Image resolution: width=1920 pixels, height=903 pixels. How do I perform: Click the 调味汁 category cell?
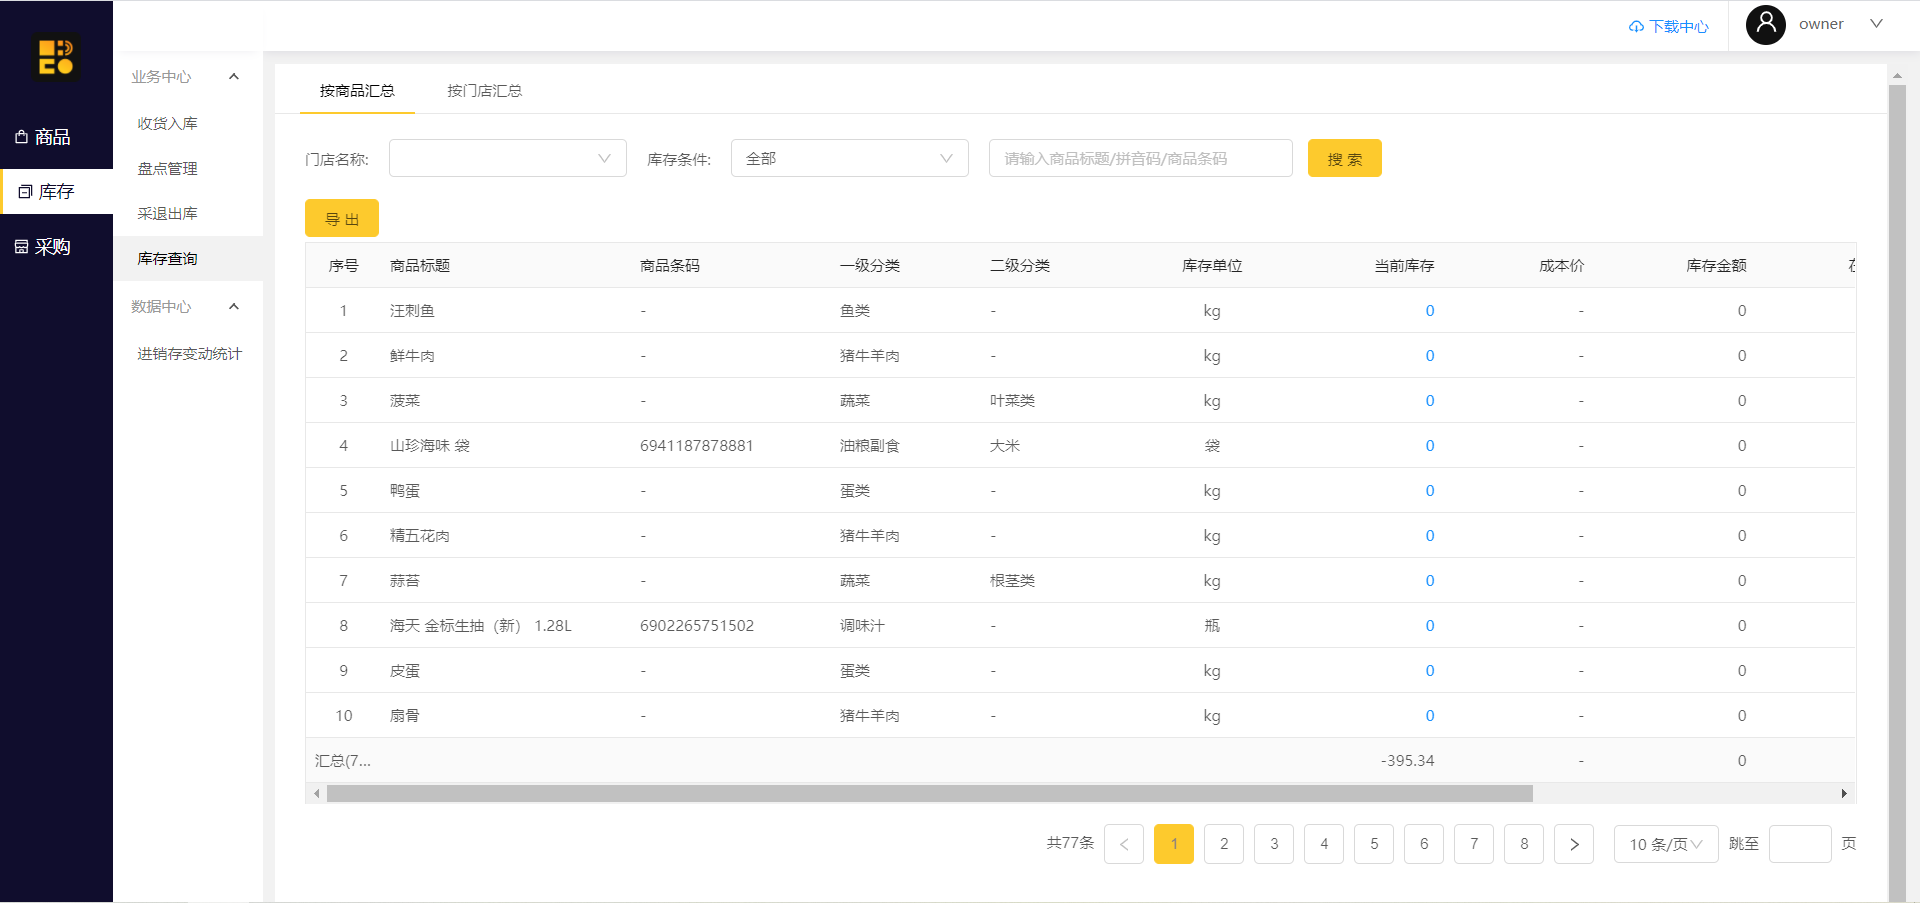[x=862, y=626]
